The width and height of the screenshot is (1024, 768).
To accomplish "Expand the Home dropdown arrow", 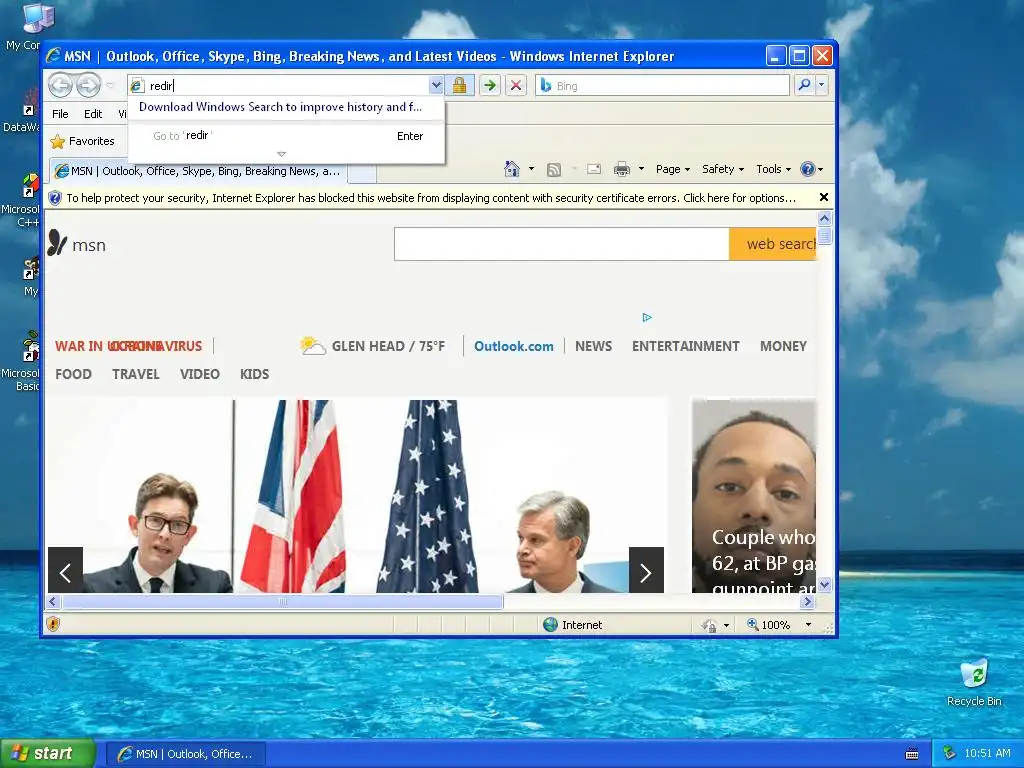I will pos(531,169).
